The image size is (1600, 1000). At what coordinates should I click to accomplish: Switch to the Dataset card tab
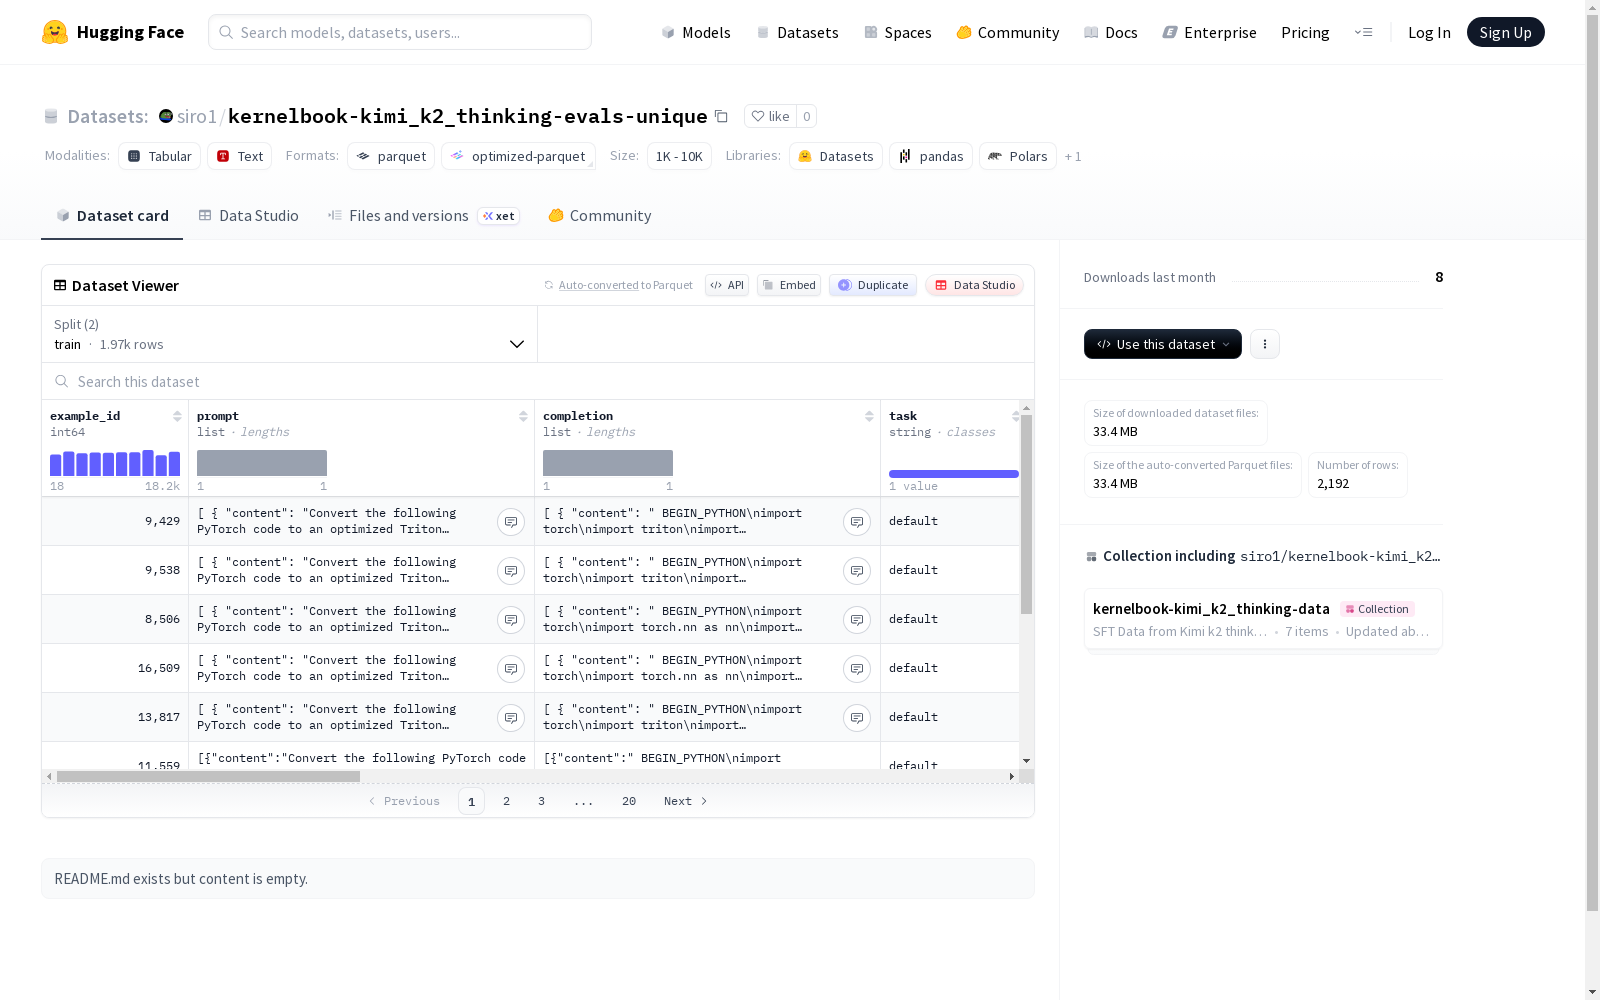pyautogui.click(x=112, y=216)
